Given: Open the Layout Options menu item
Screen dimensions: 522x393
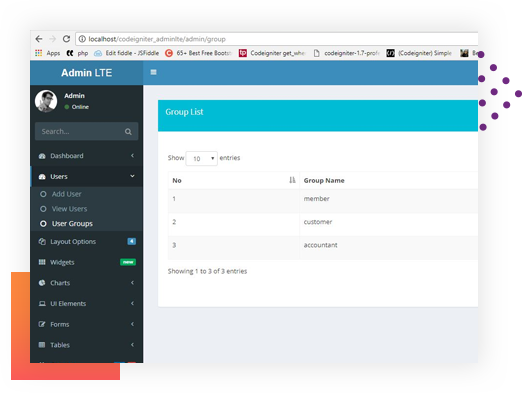Looking at the screenshot, I should [x=87, y=242].
